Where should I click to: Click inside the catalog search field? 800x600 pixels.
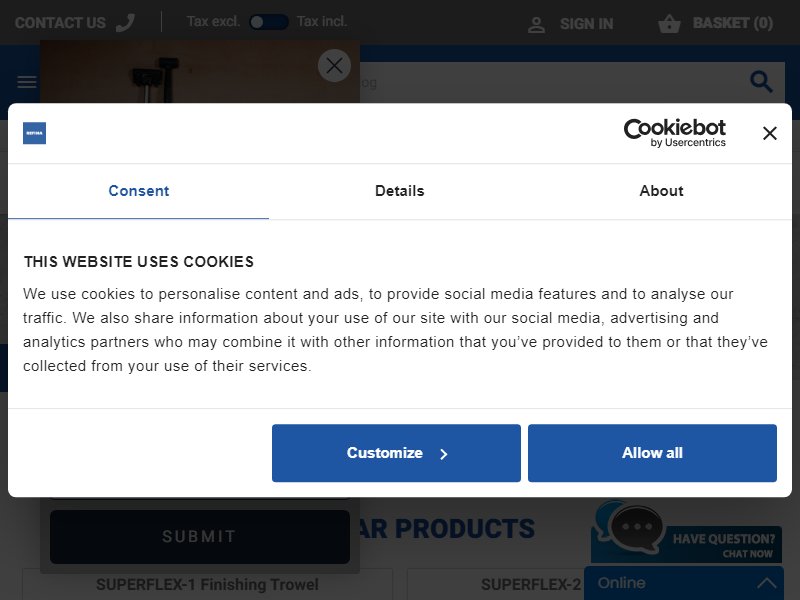click(x=551, y=82)
